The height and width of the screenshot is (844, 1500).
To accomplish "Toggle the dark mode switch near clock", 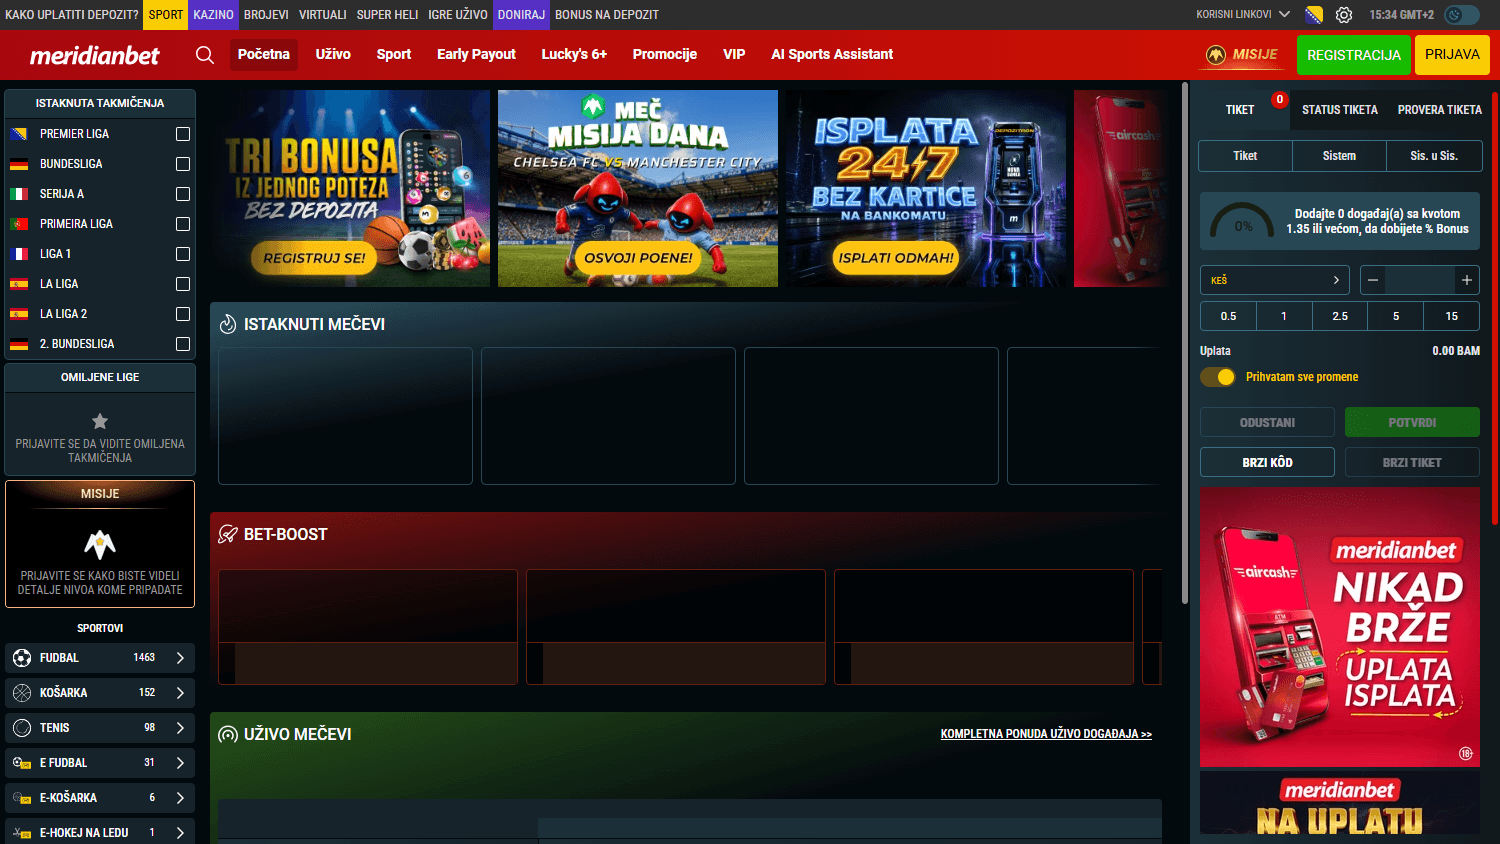I will [1462, 15].
